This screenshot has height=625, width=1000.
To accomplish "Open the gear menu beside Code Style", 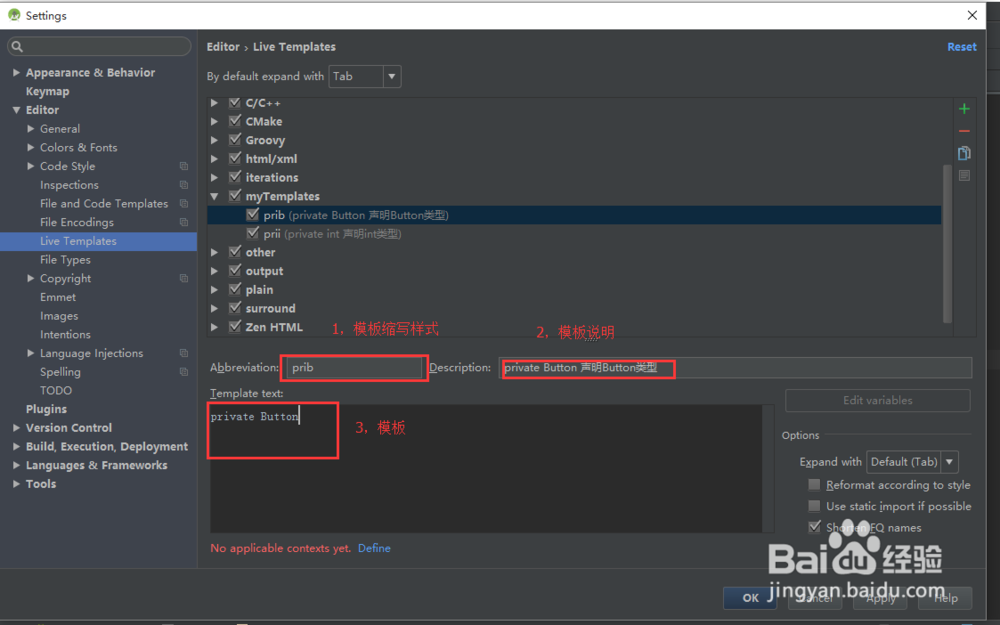I will click(x=183, y=166).
